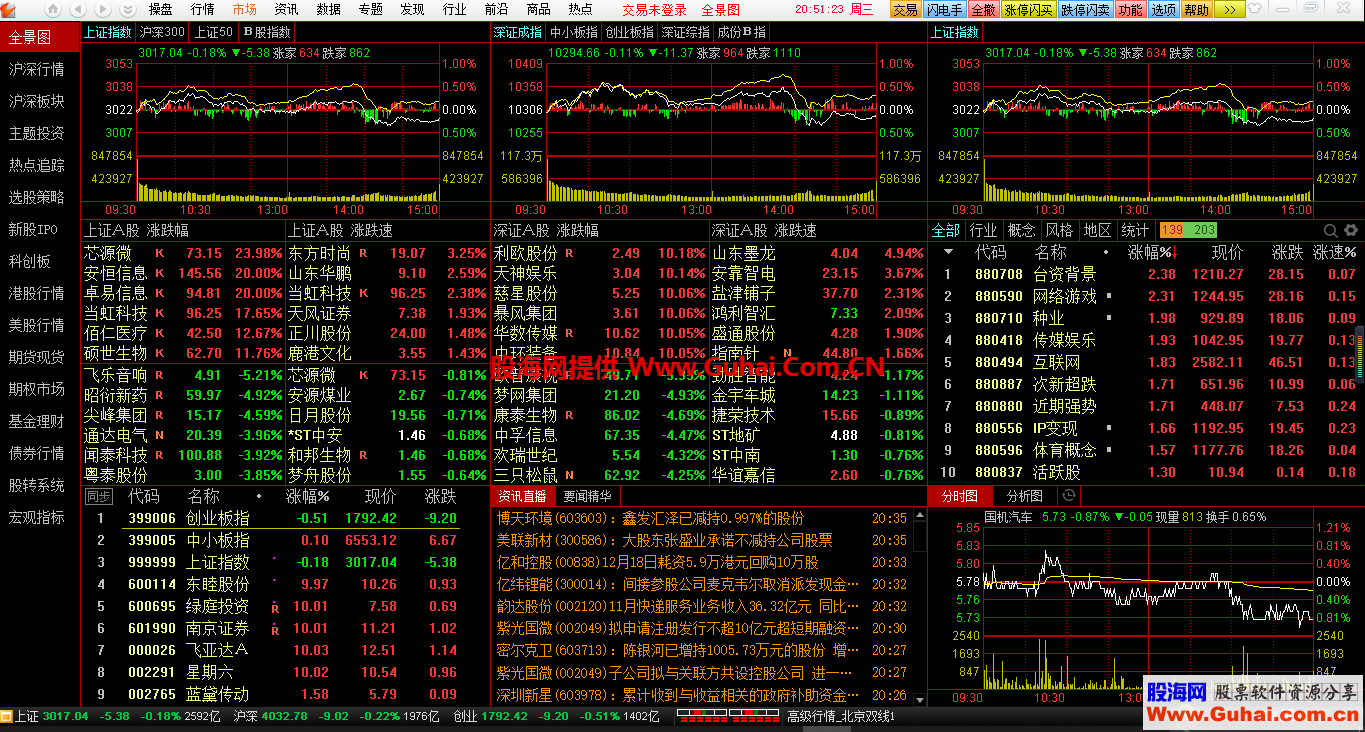
Task: Toggle the 同步 sync button
Action: click(98, 496)
